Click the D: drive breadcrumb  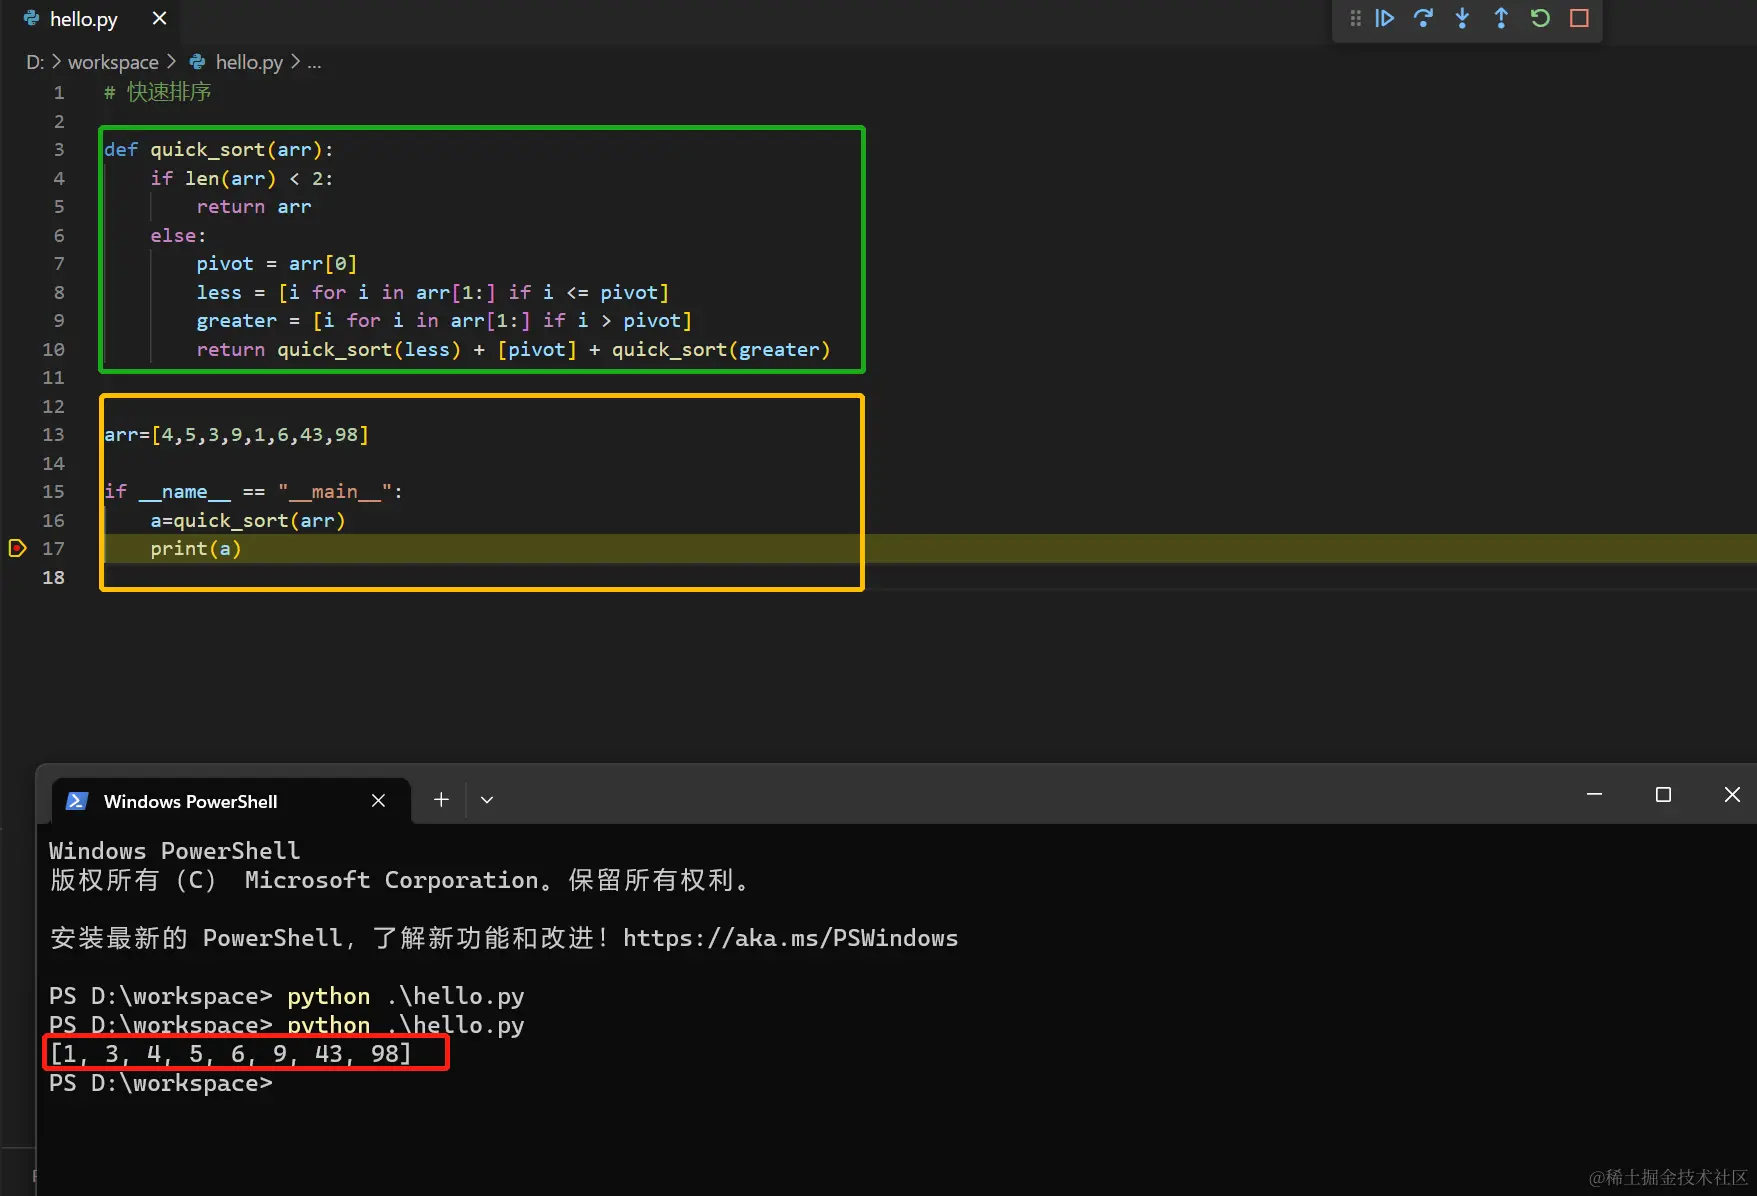[x=35, y=62]
